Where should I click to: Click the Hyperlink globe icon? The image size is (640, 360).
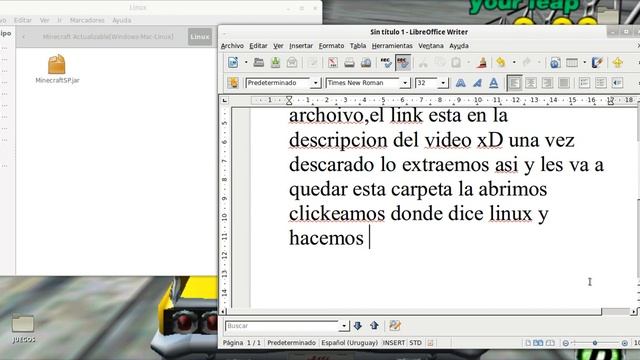555,62
